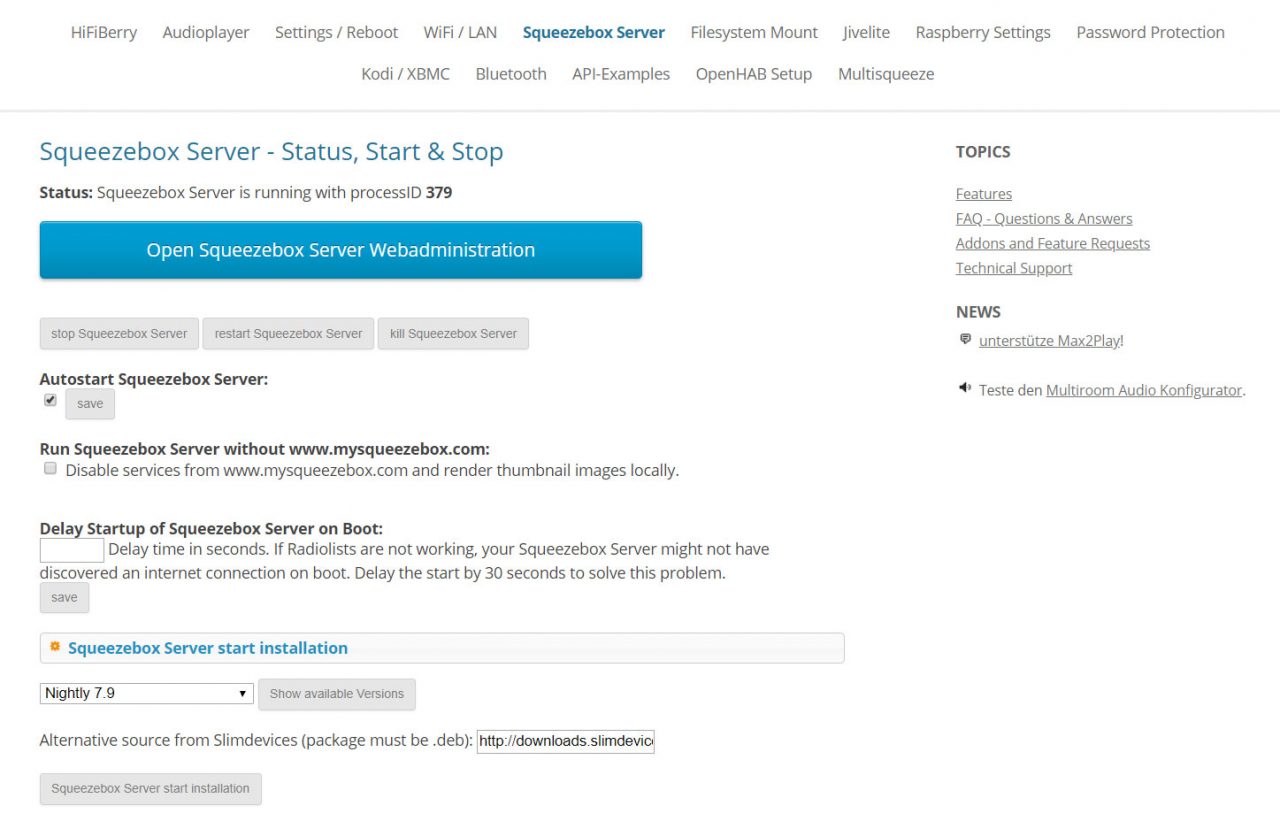Open the Nightly 7.9 version dropdown
The height and width of the screenshot is (821, 1280).
click(x=147, y=693)
